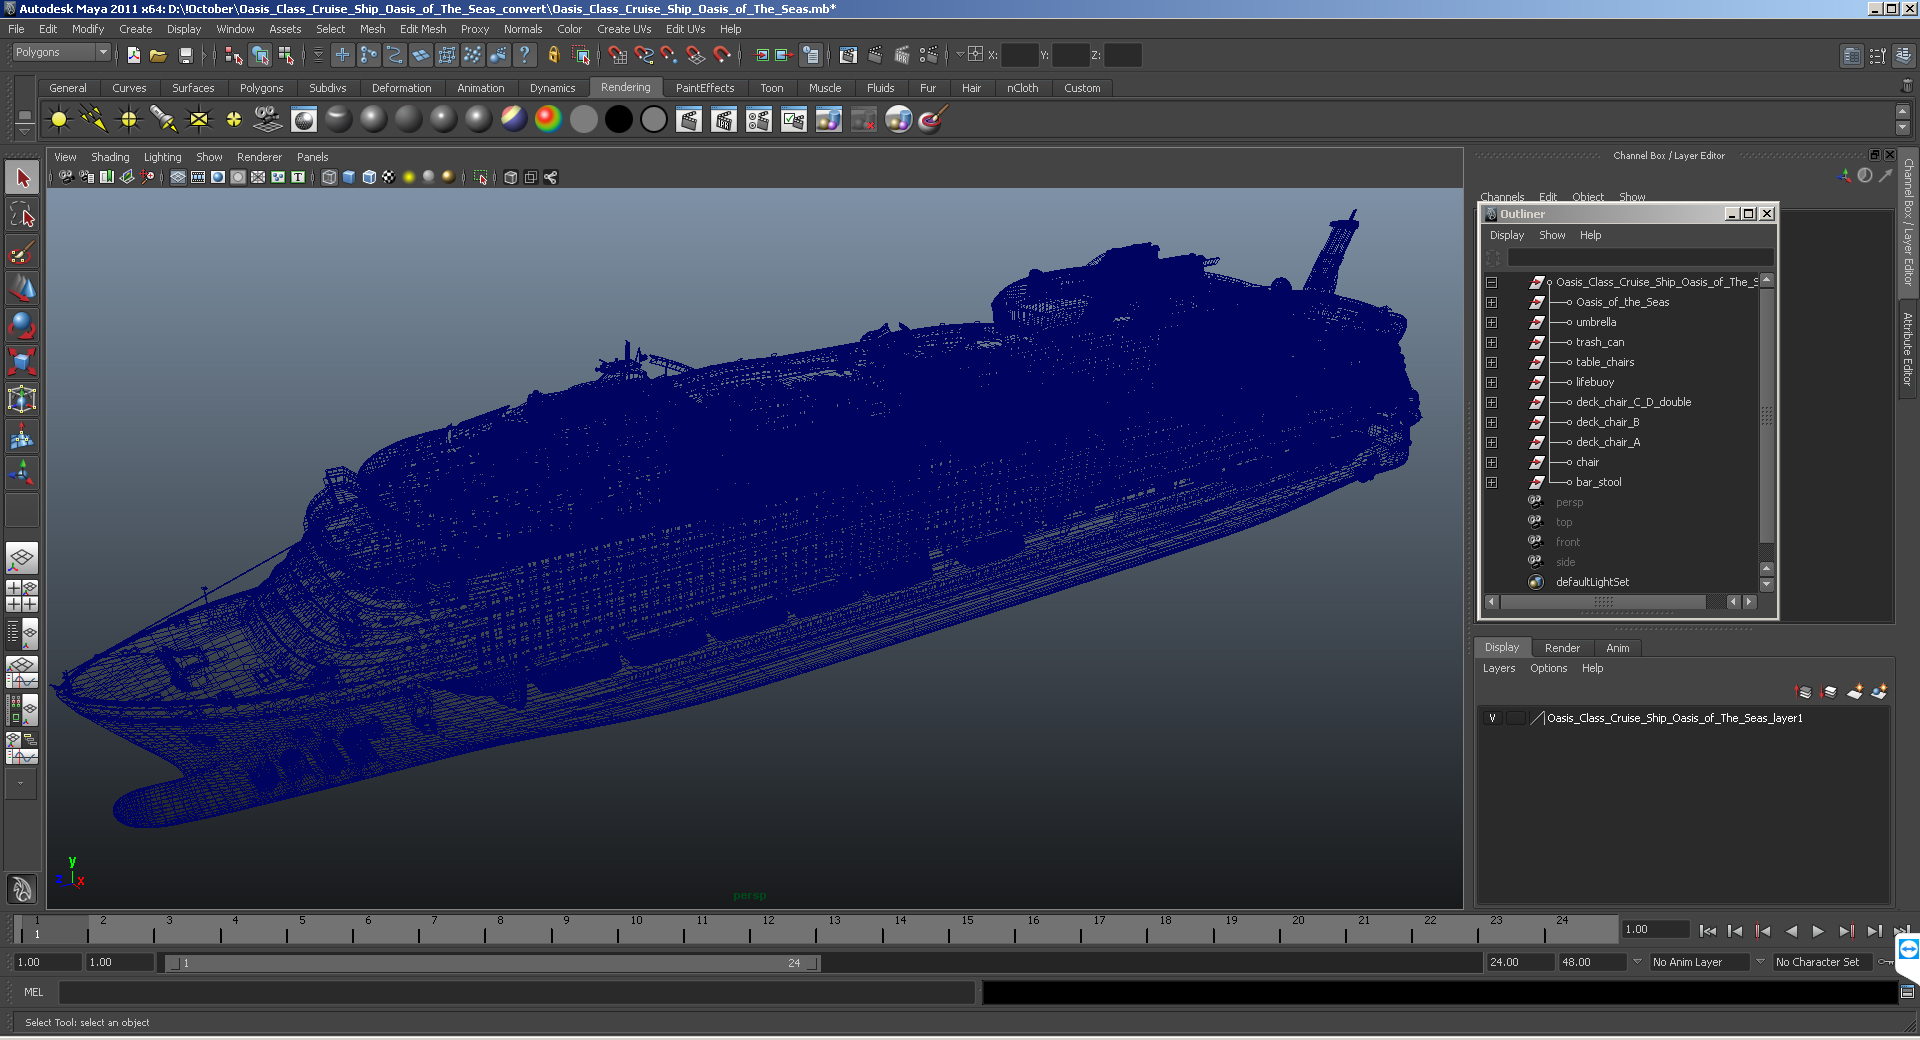
Task: Pick the Move tool cone icon
Action: click(22, 288)
